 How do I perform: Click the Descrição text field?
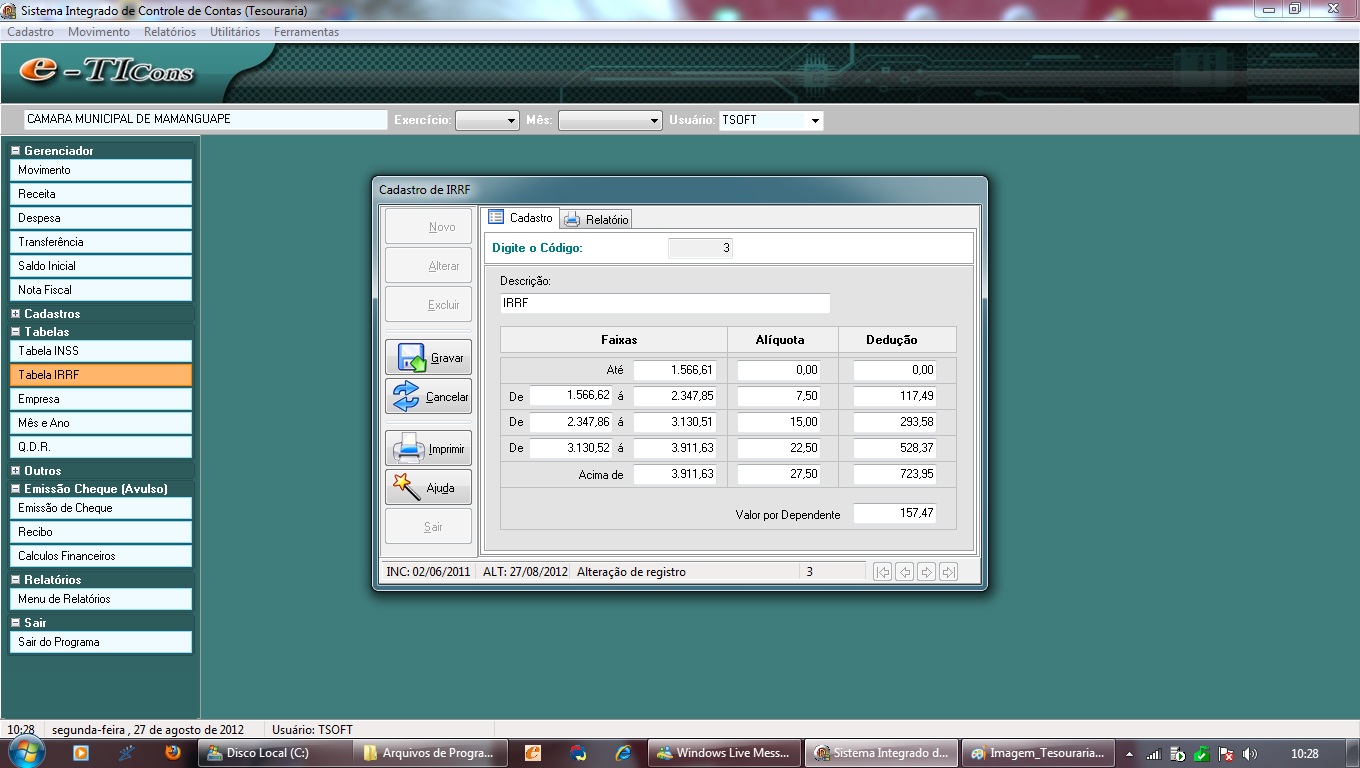pos(664,303)
